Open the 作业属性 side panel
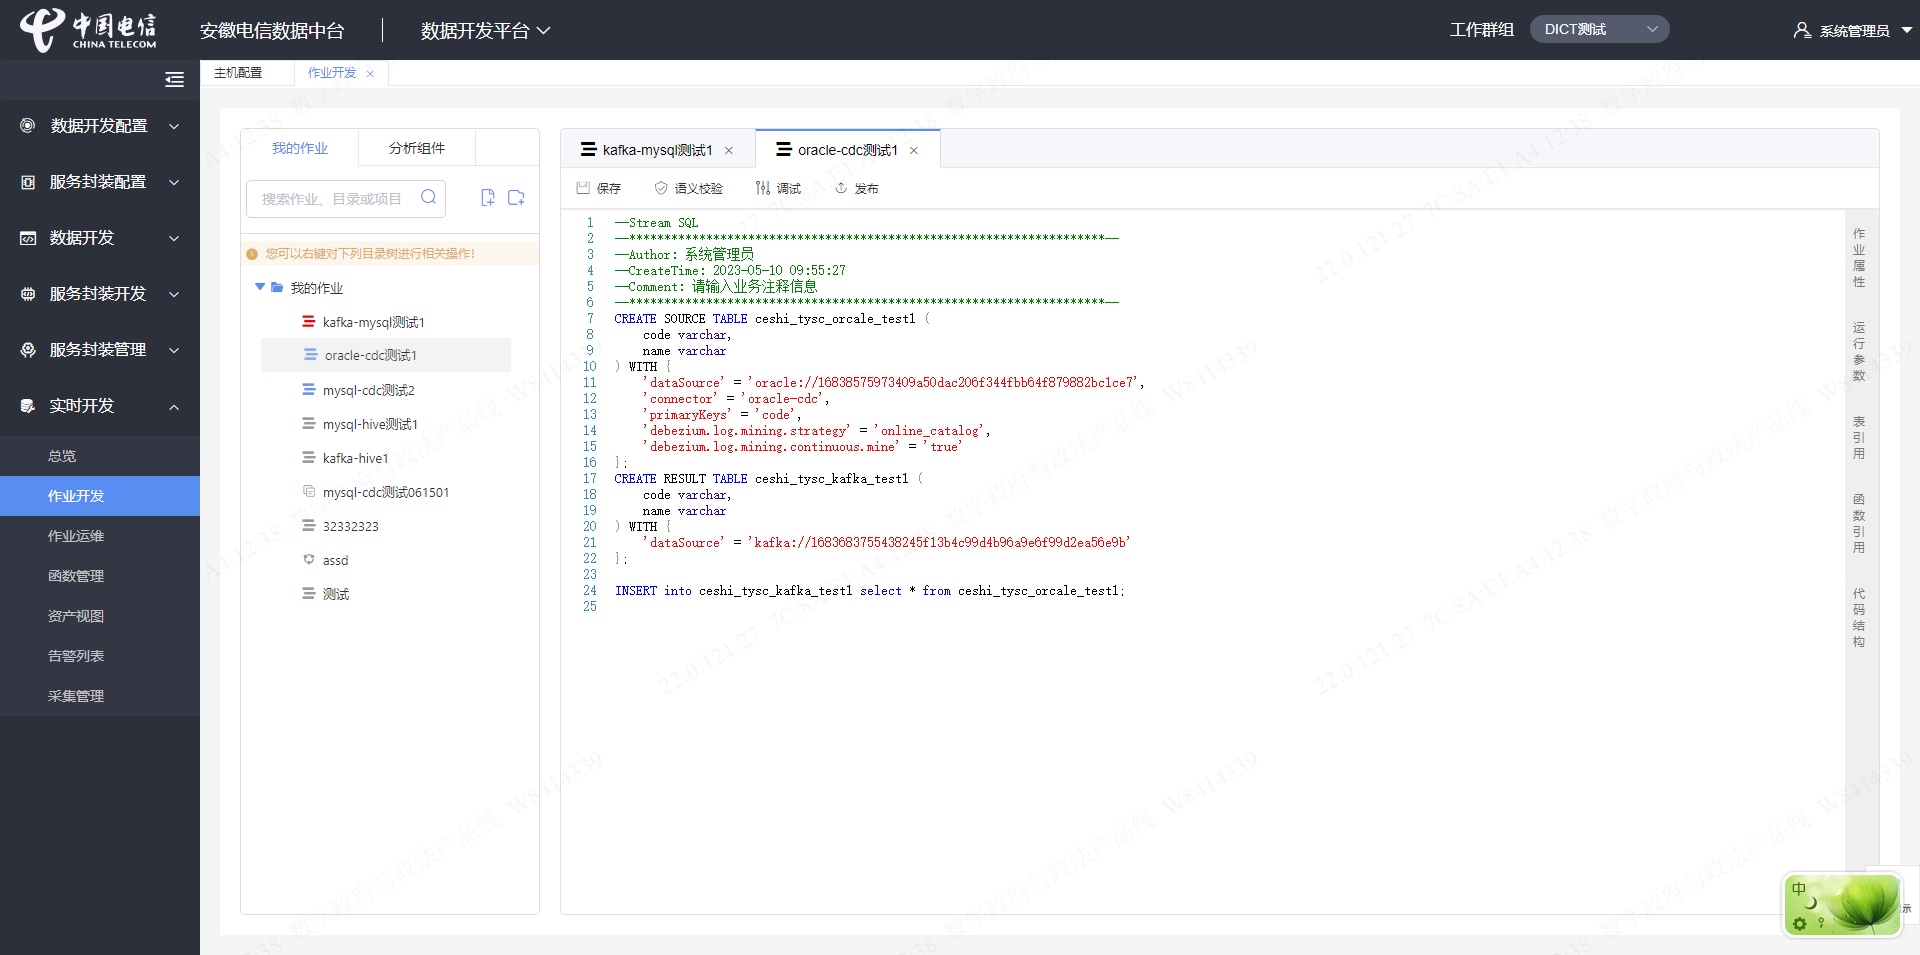Screen dimensions: 1920x955 click(1859, 258)
